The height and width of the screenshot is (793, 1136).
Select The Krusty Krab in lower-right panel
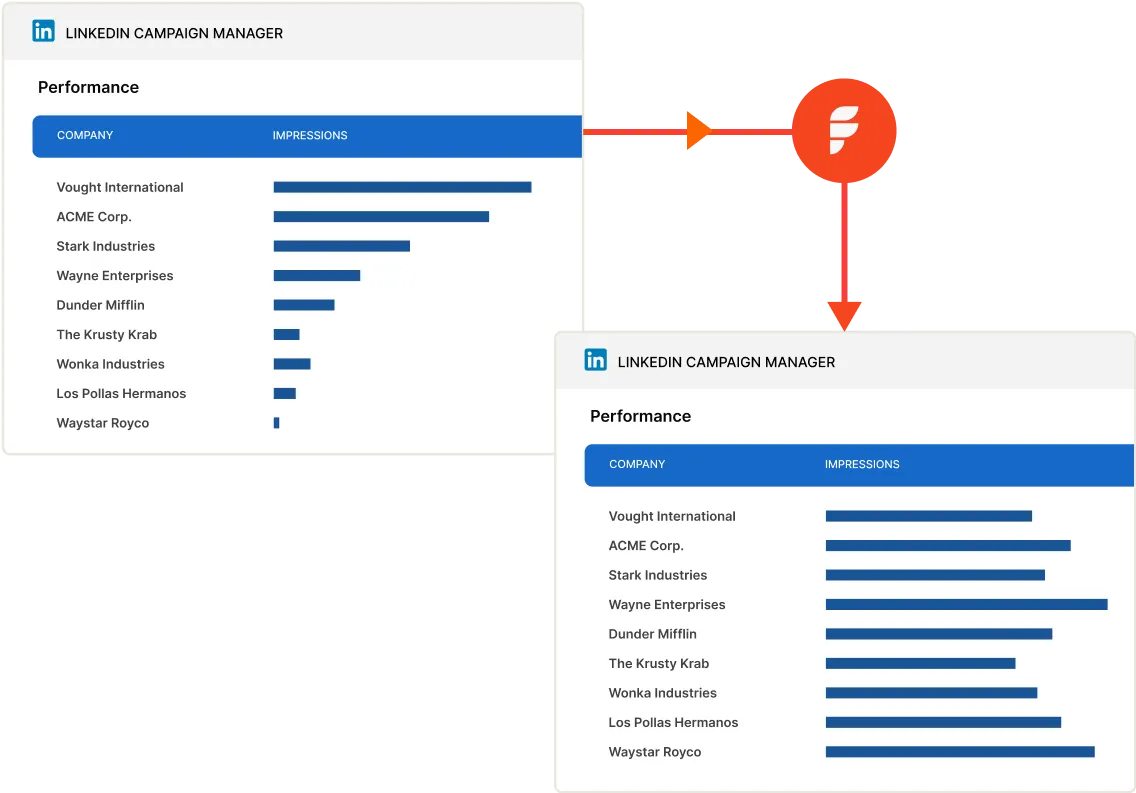coord(659,663)
